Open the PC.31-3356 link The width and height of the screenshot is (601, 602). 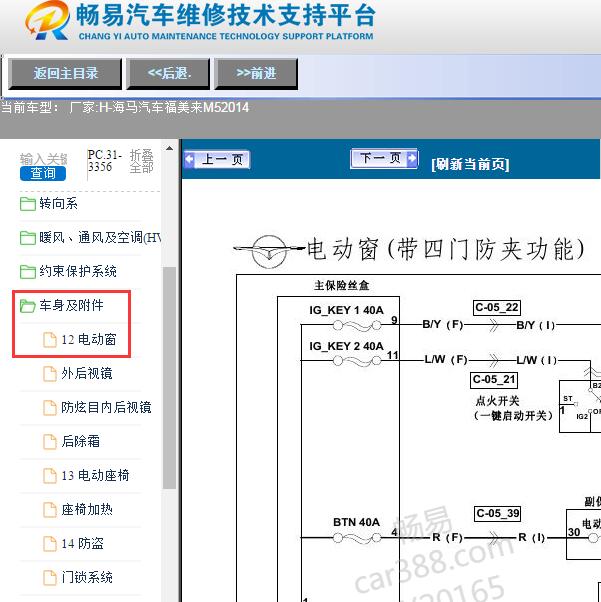pos(104,161)
